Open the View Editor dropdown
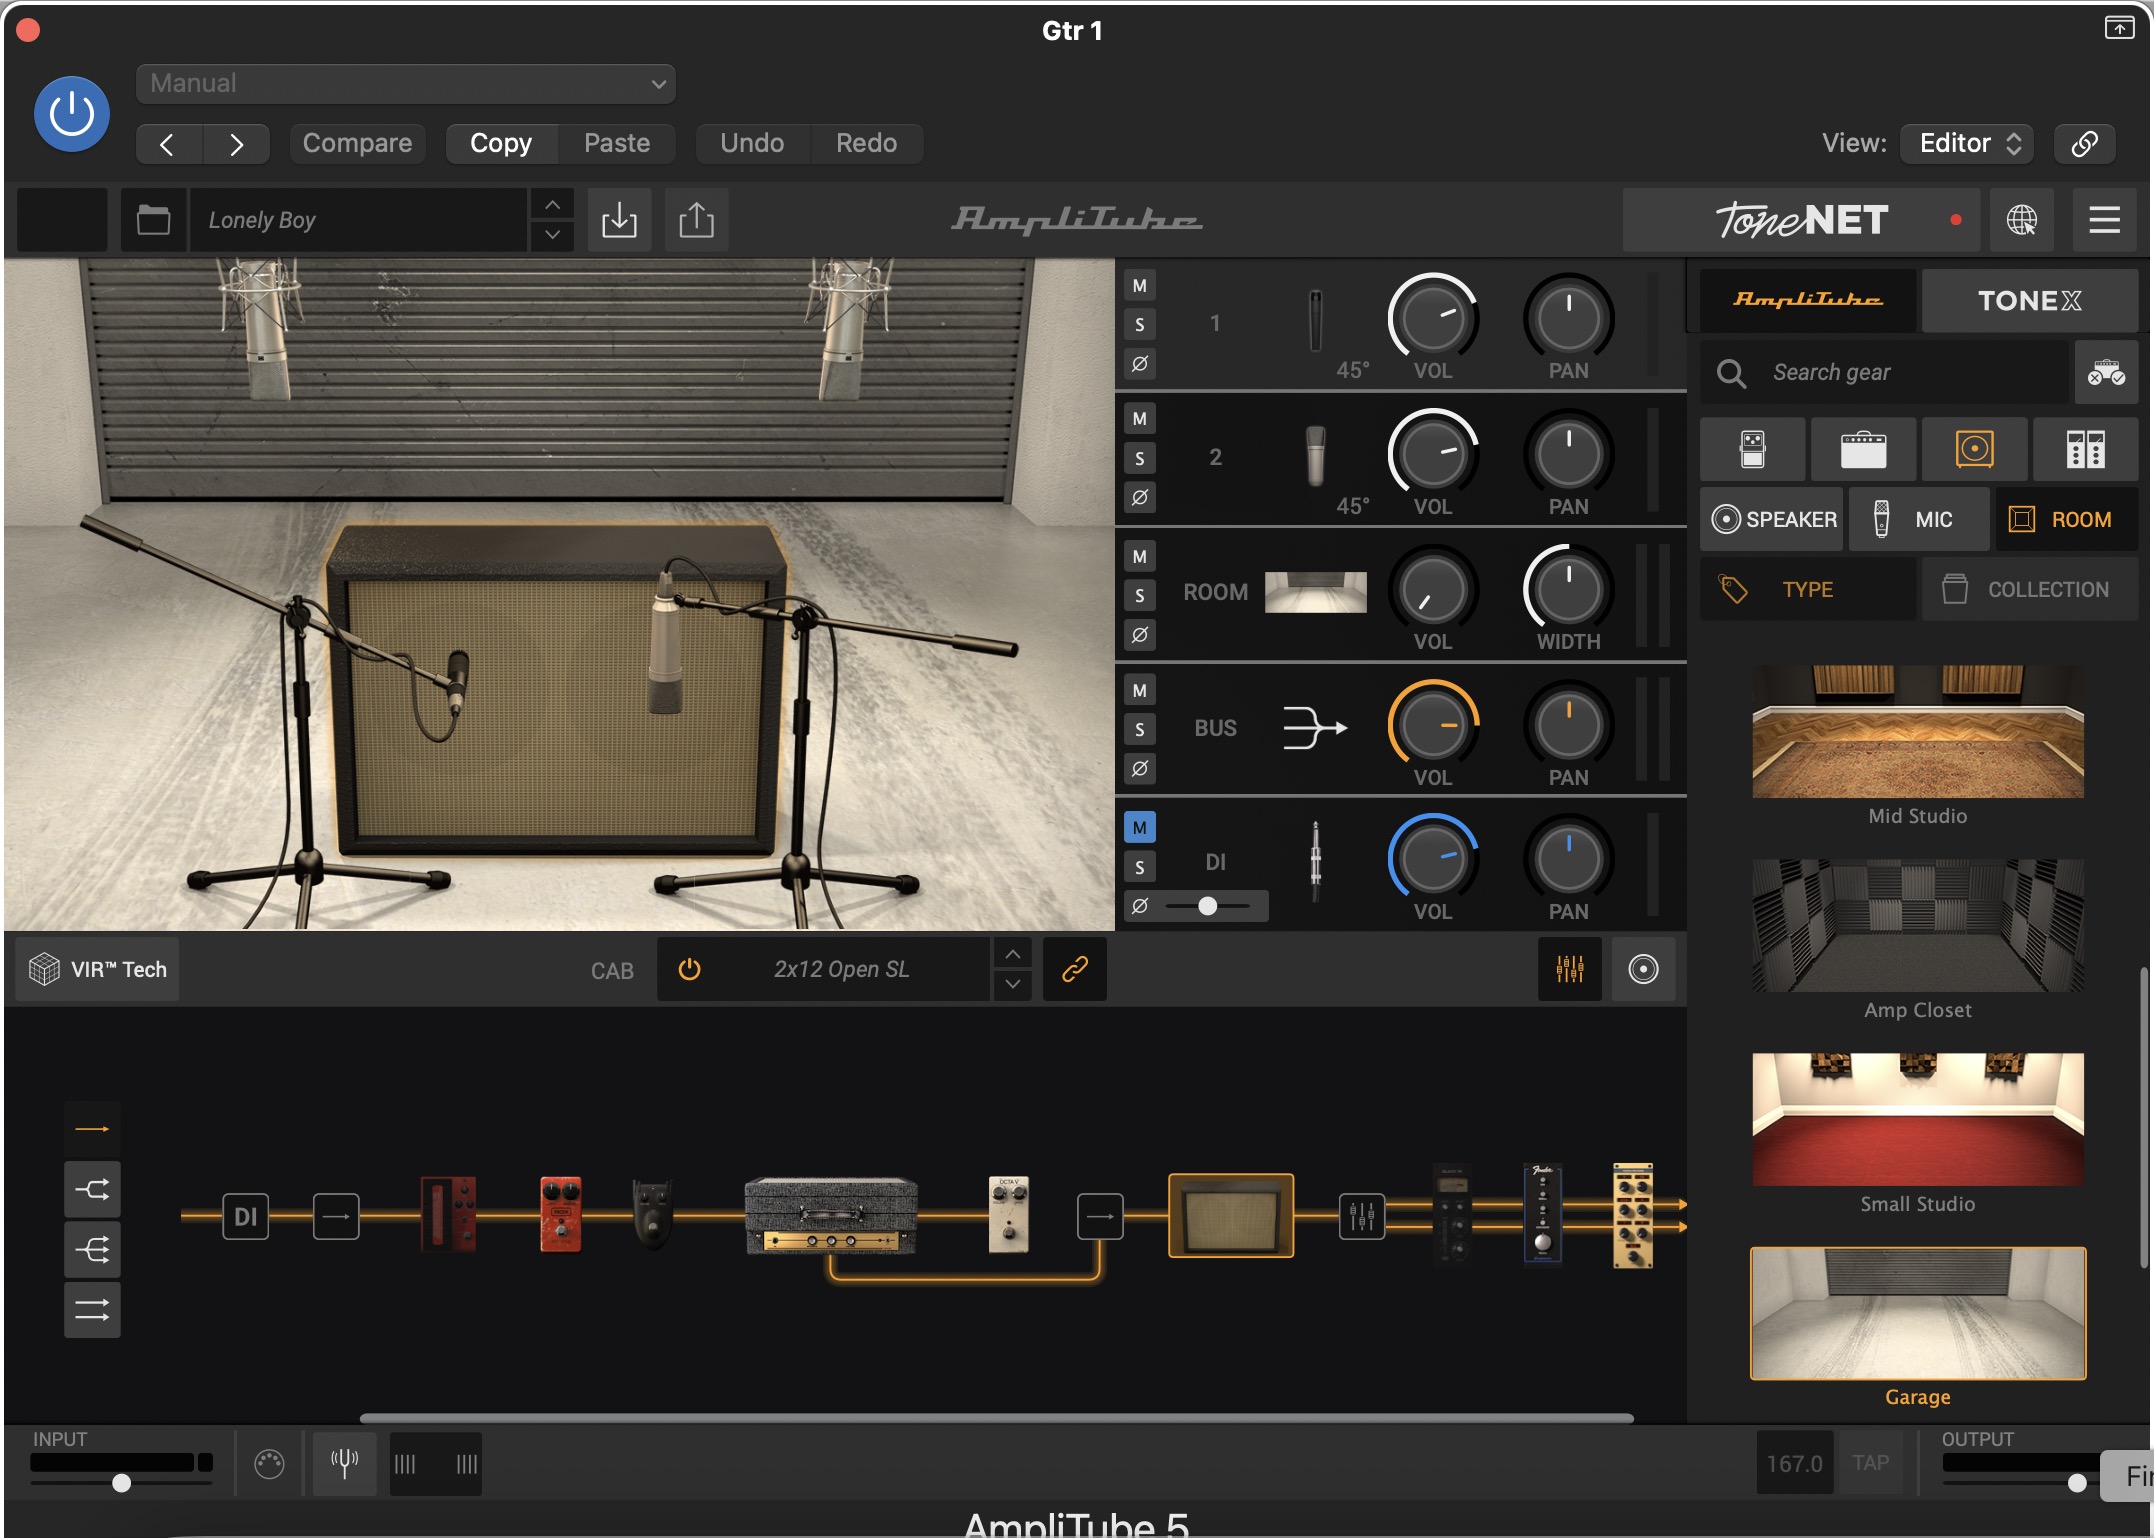This screenshot has width=2154, height=1538. click(x=1968, y=143)
